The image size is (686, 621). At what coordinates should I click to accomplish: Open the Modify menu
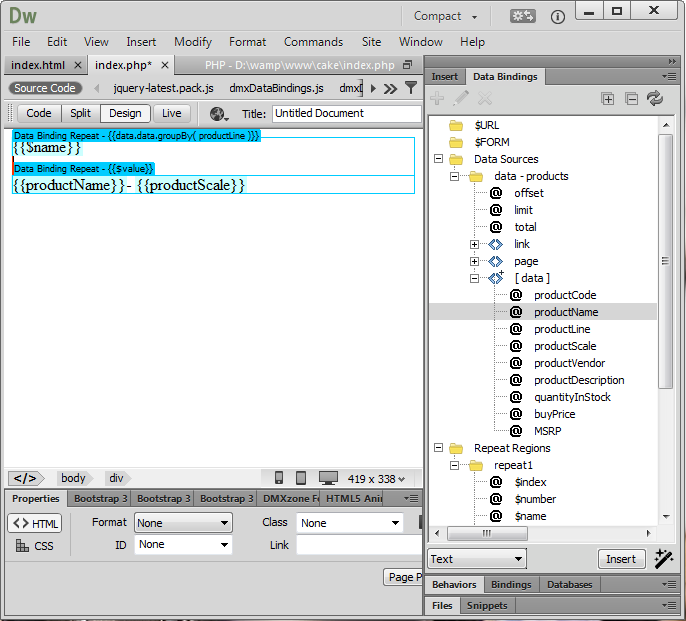tap(193, 42)
